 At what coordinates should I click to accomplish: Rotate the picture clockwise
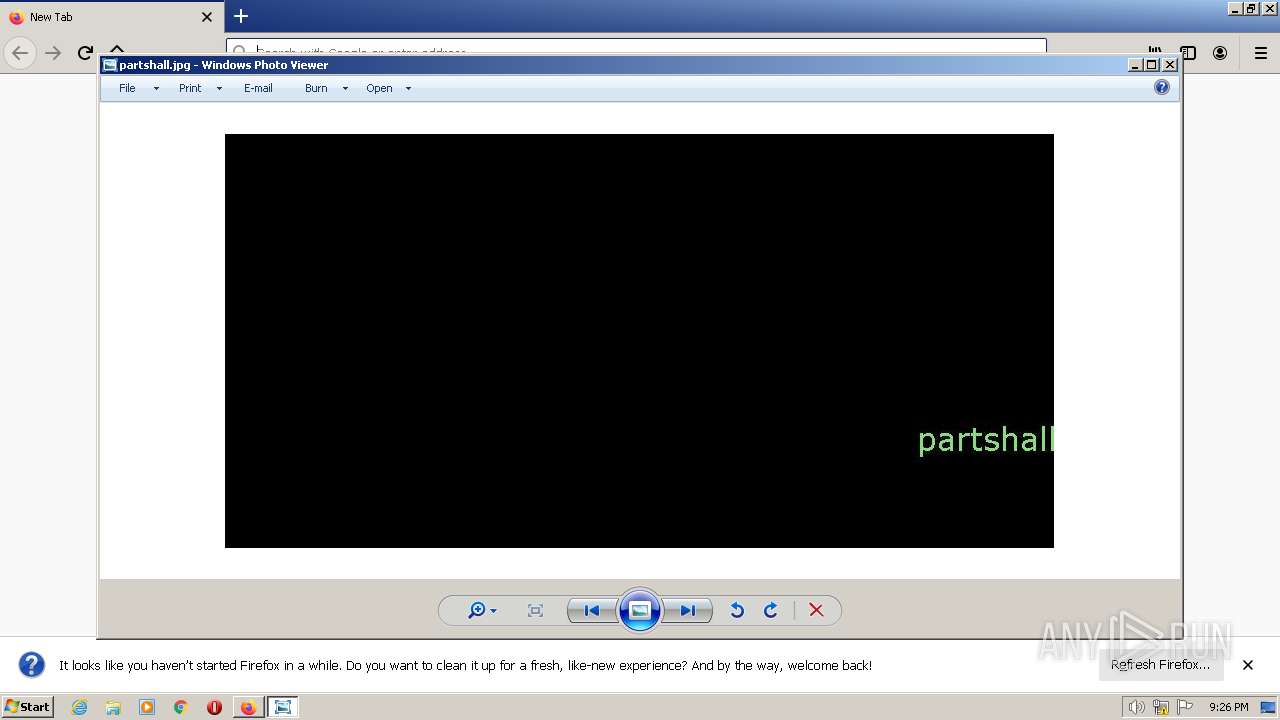(x=771, y=610)
